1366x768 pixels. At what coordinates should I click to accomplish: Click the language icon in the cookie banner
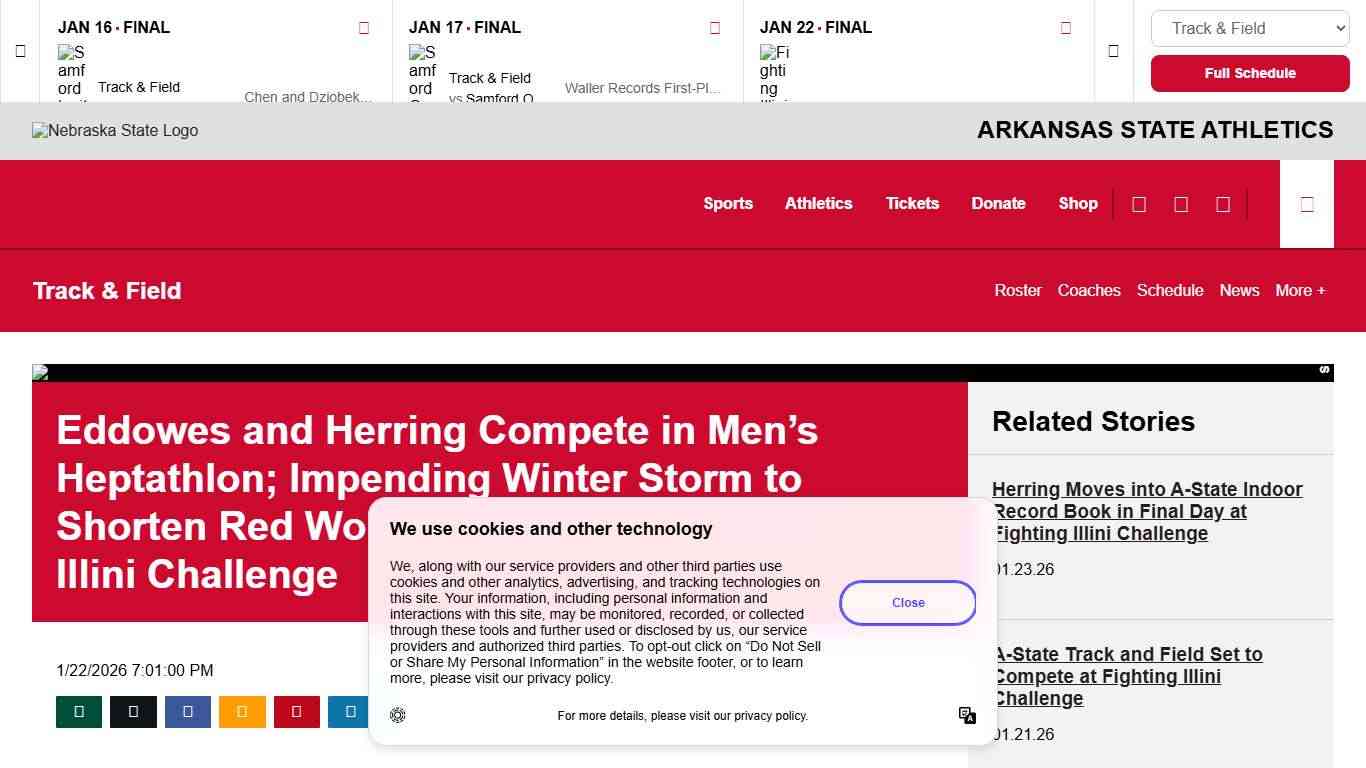(x=966, y=715)
